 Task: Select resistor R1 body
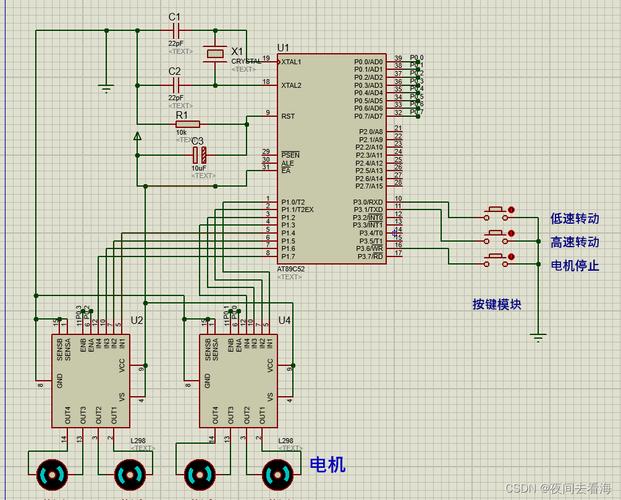[x=188, y=124]
